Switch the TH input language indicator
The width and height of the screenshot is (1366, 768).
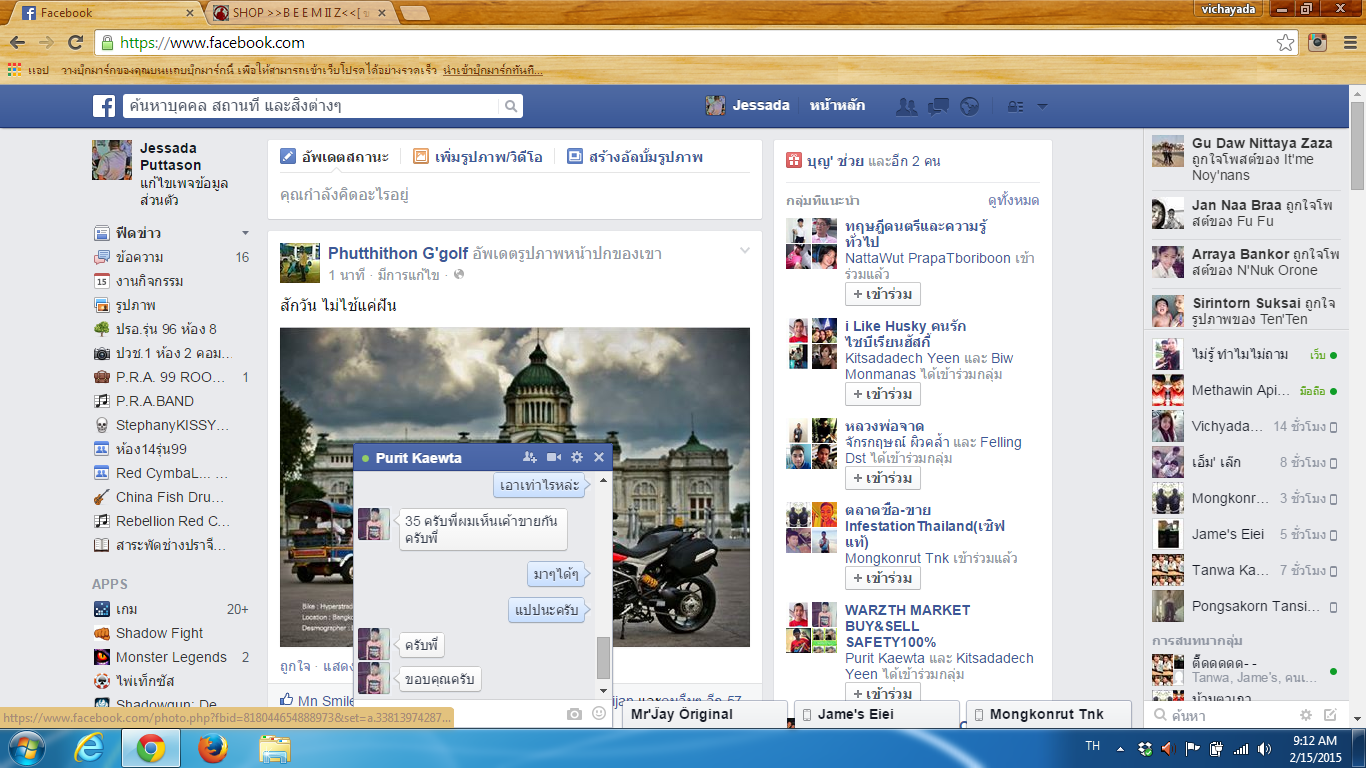point(1093,747)
